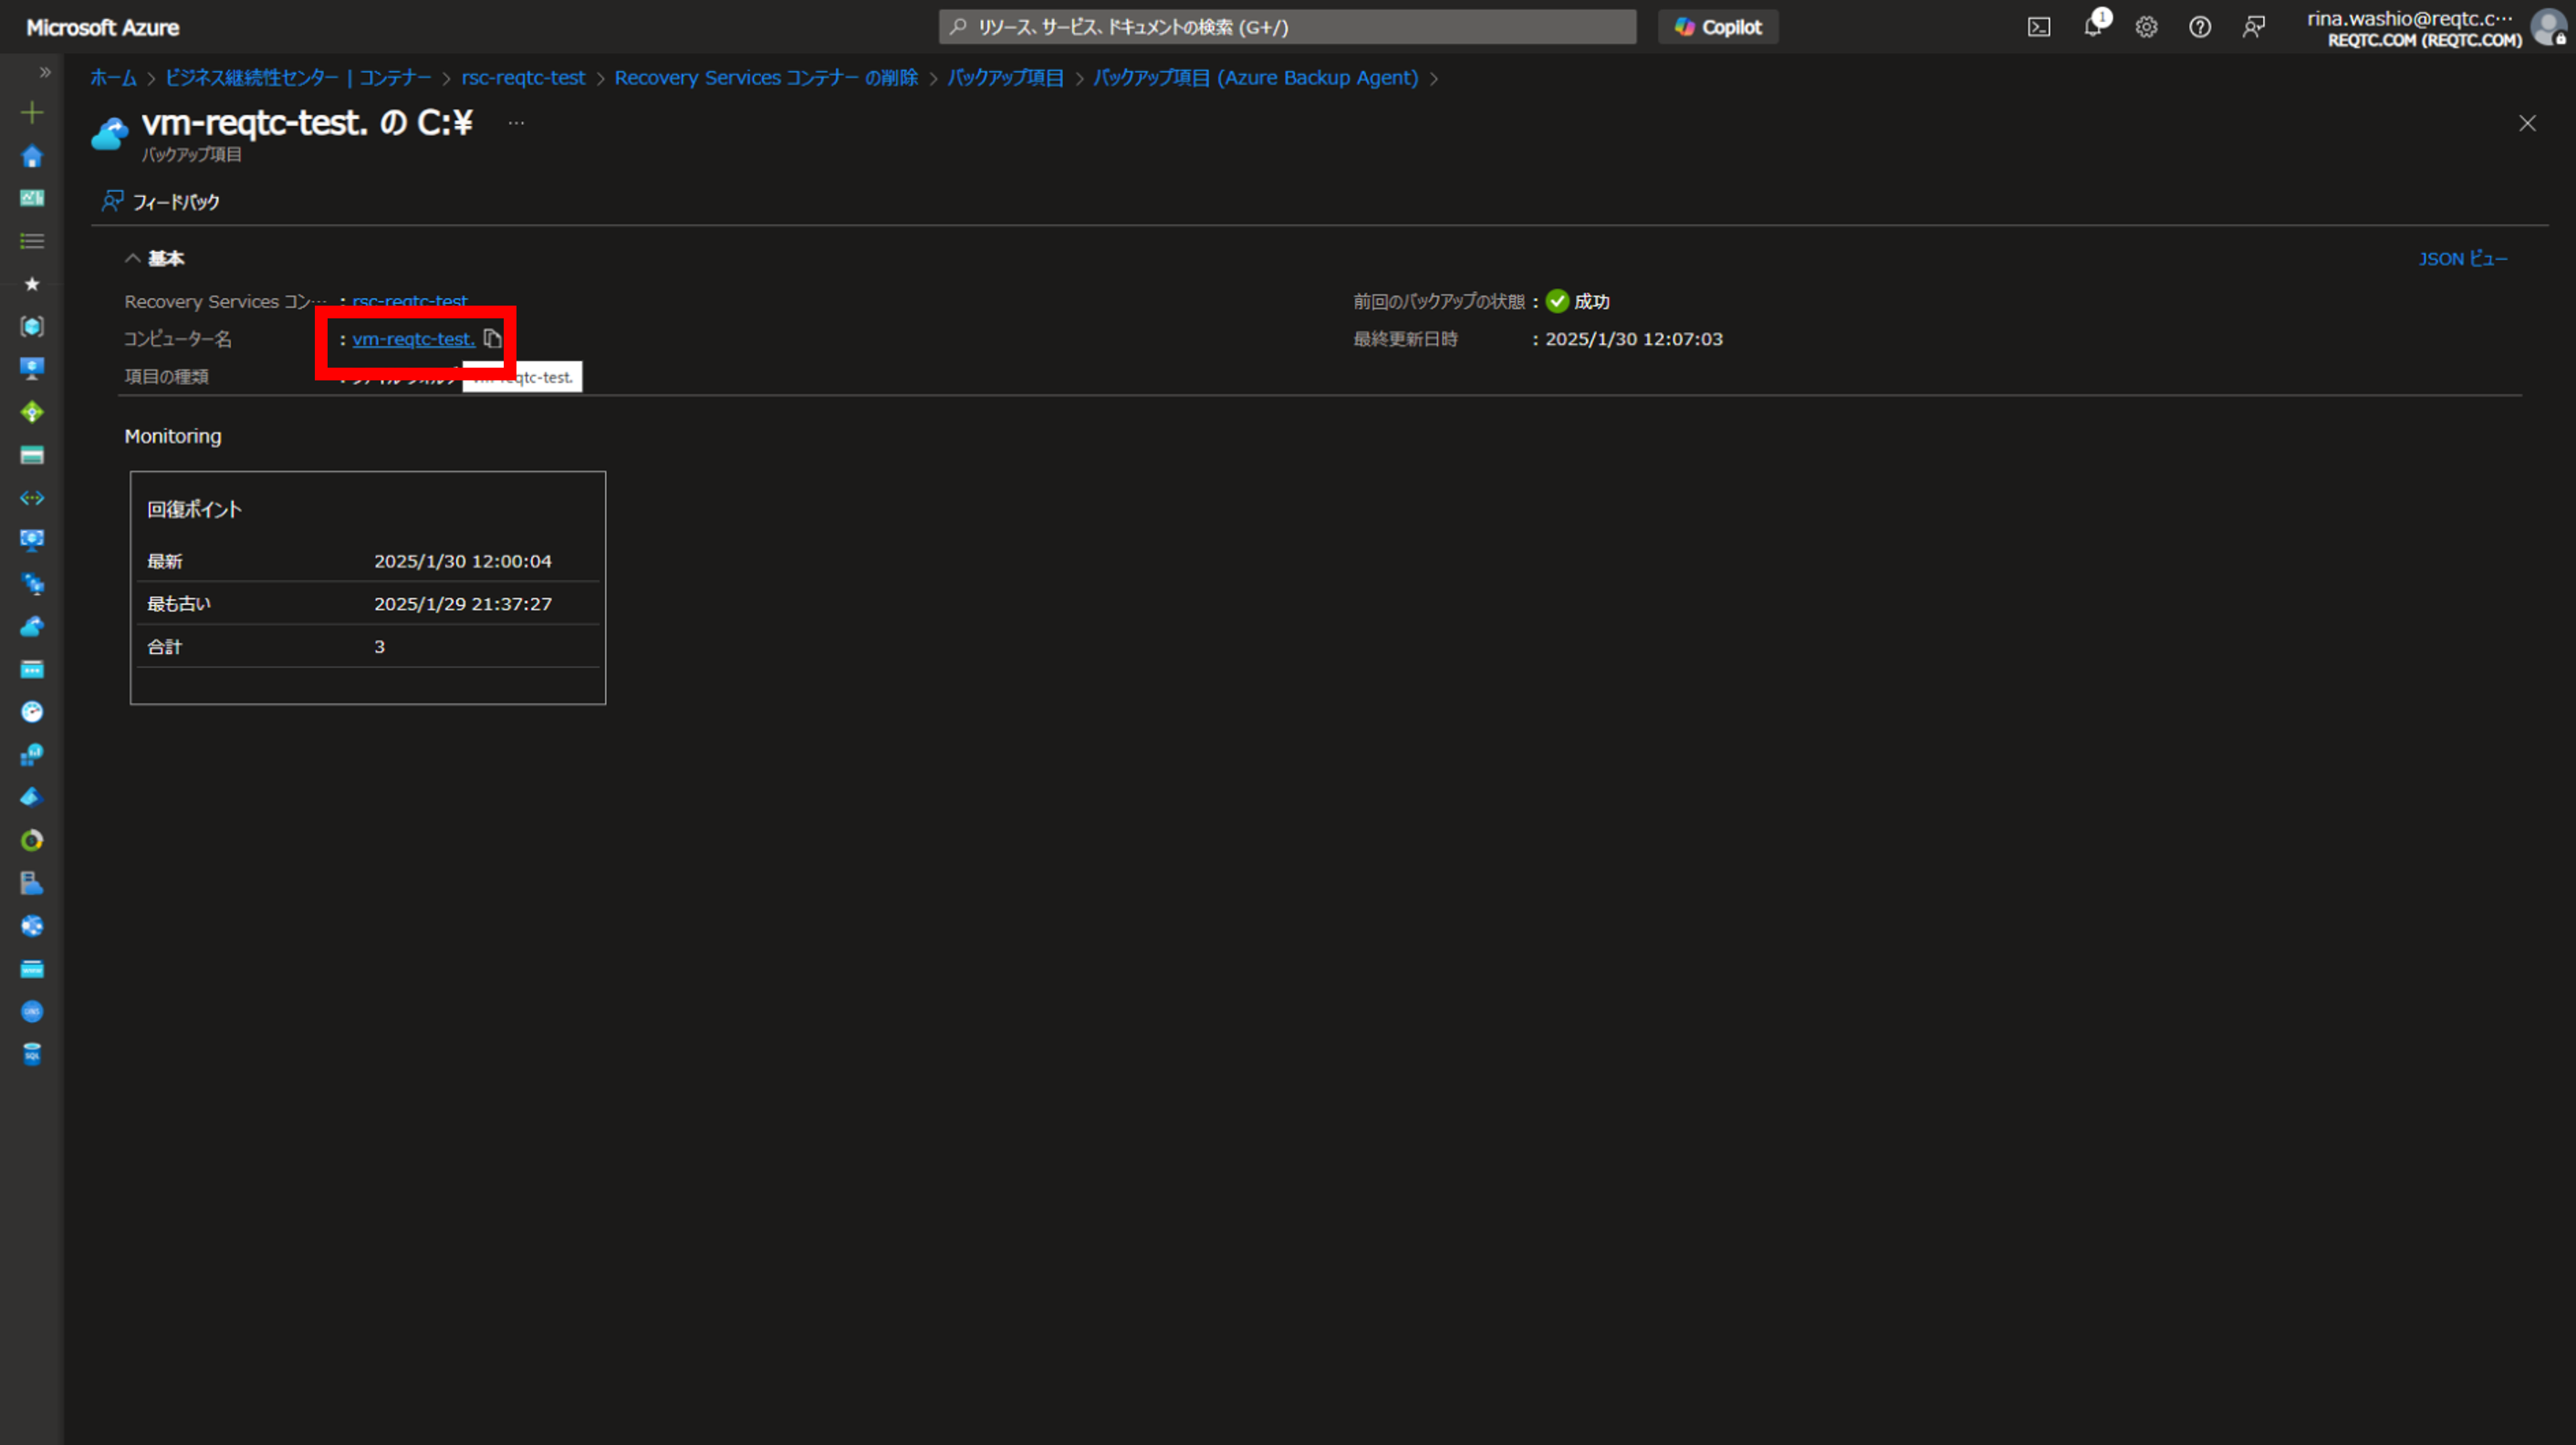Launch Copilot from the top bar
2576x1445 pixels.
(x=1718, y=27)
